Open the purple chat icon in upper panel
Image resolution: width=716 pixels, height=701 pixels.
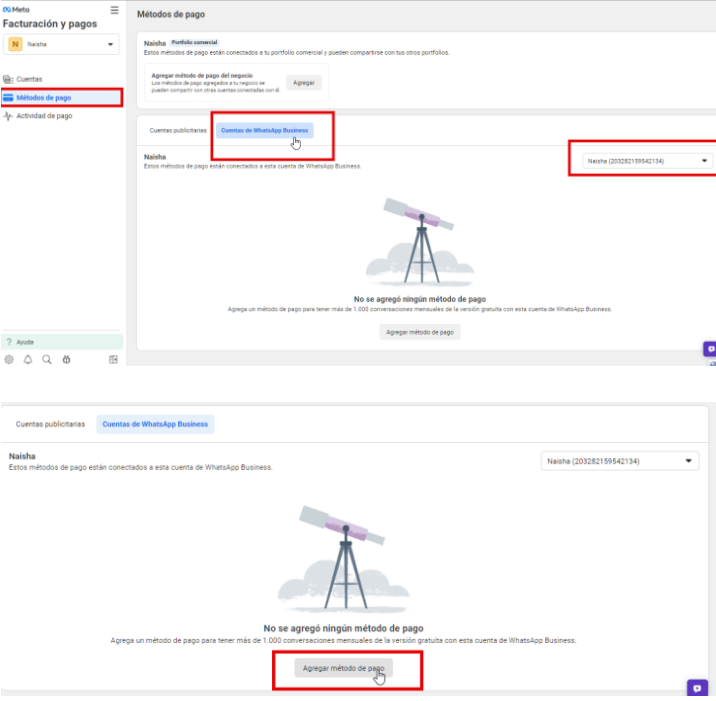tap(710, 349)
